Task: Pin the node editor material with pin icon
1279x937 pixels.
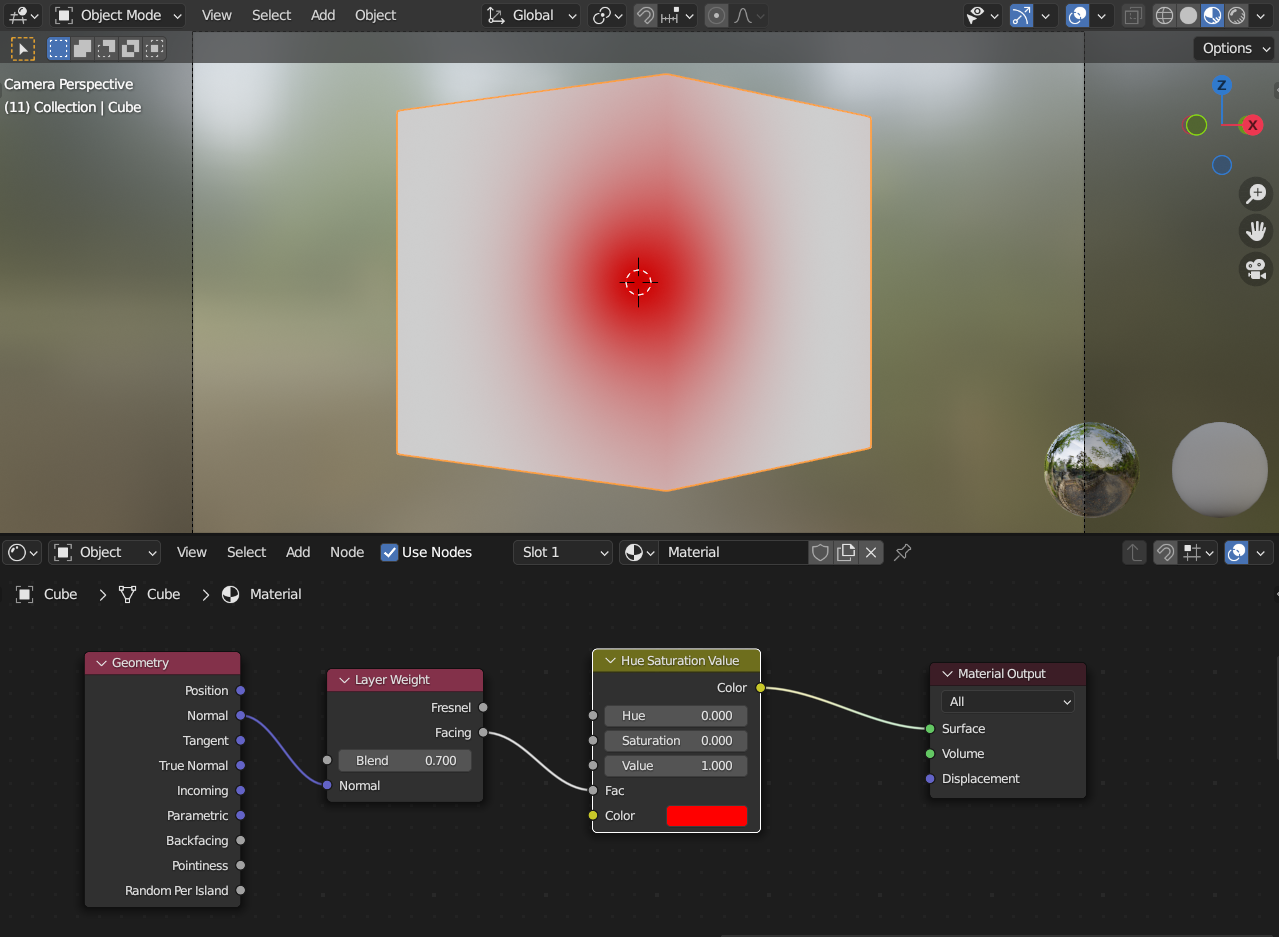Action: [x=902, y=552]
